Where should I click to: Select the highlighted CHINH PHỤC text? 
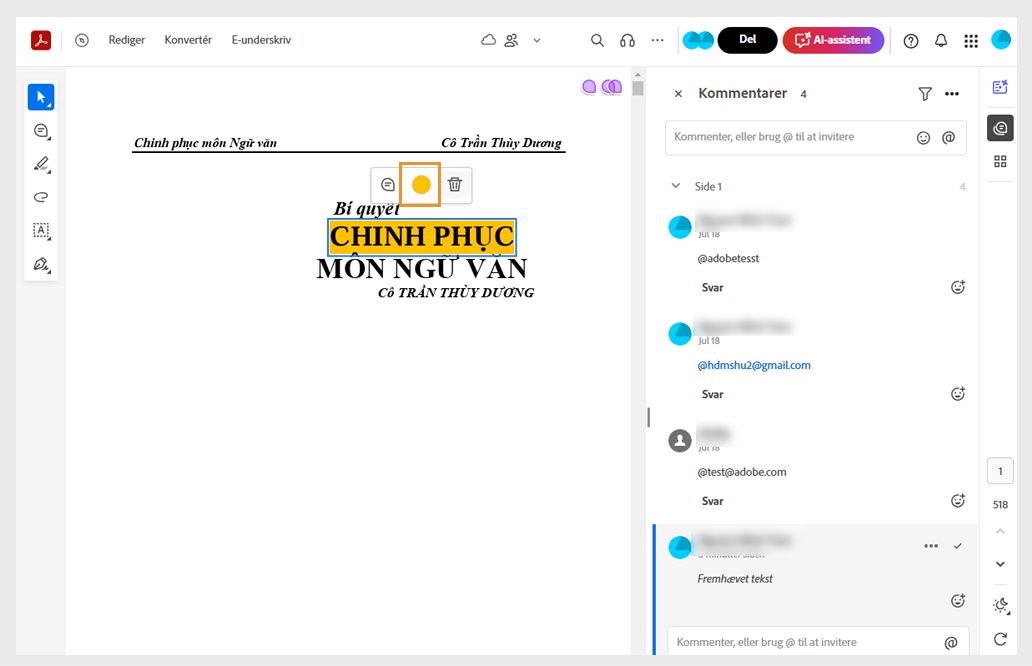point(422,237)
